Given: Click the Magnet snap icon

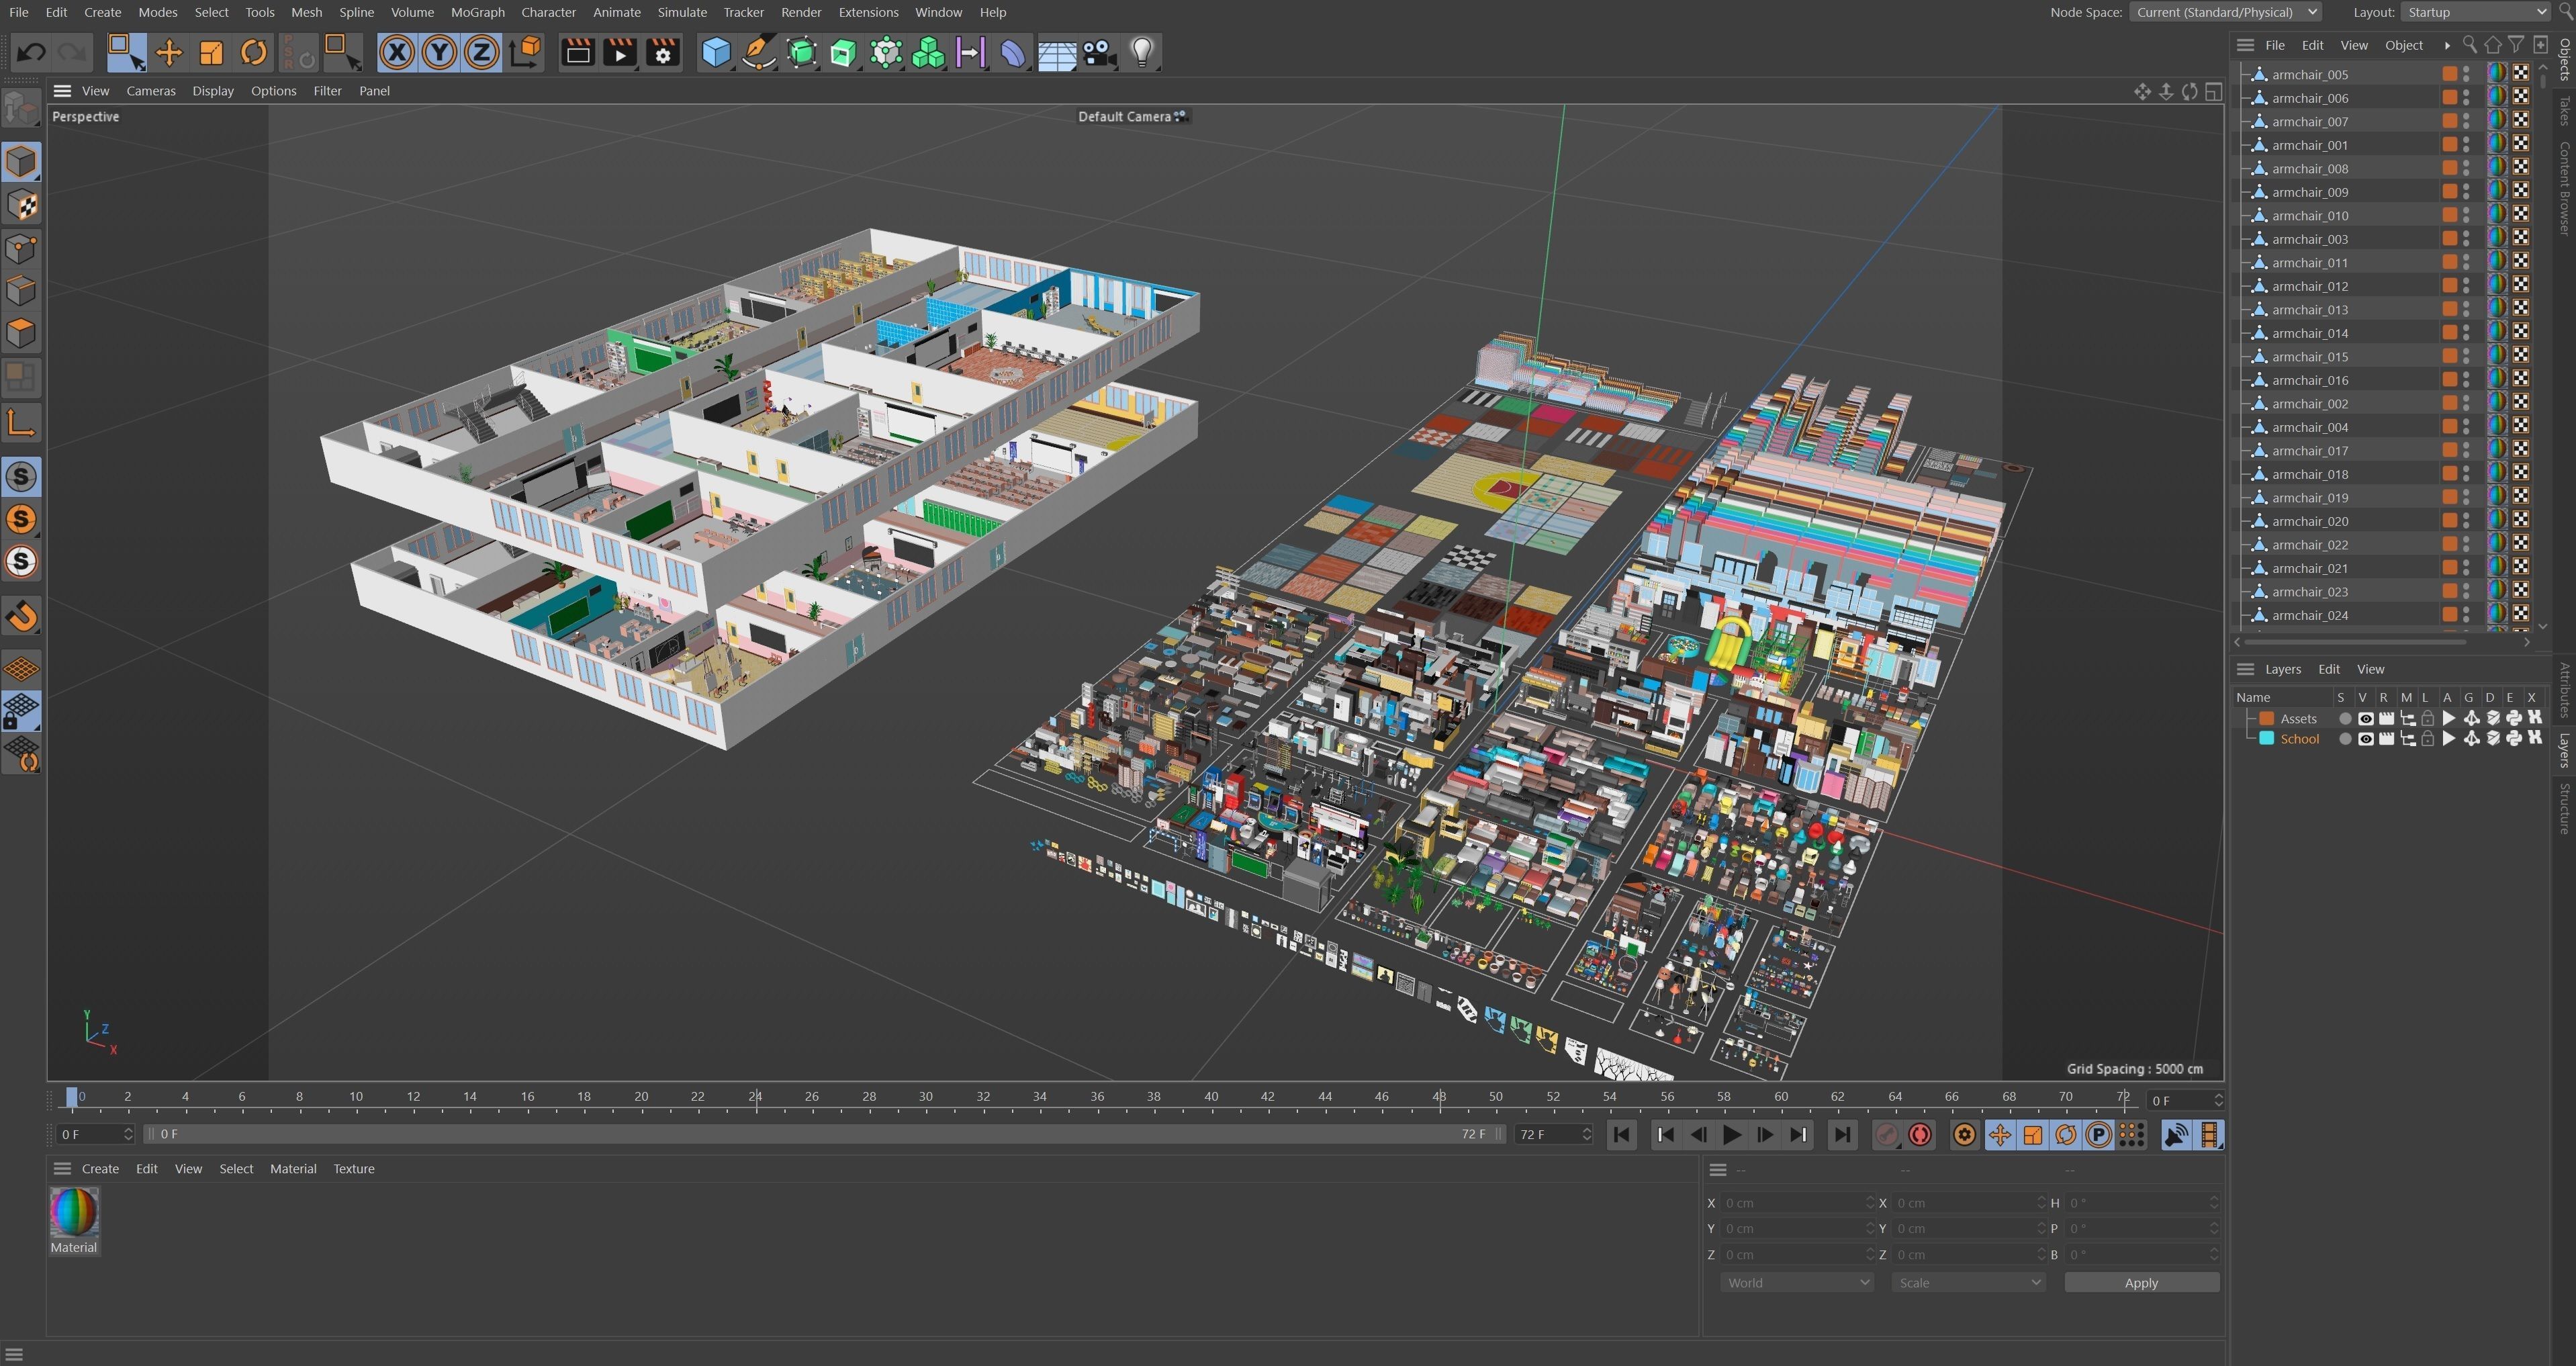Looking at the screenshot, I should coord(21,616).
